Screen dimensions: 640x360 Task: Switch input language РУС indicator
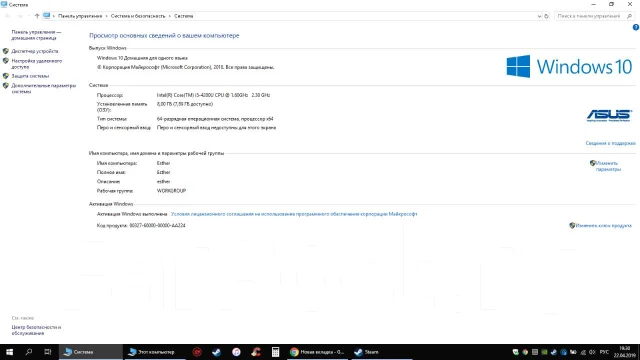click(x=604, y=352)
